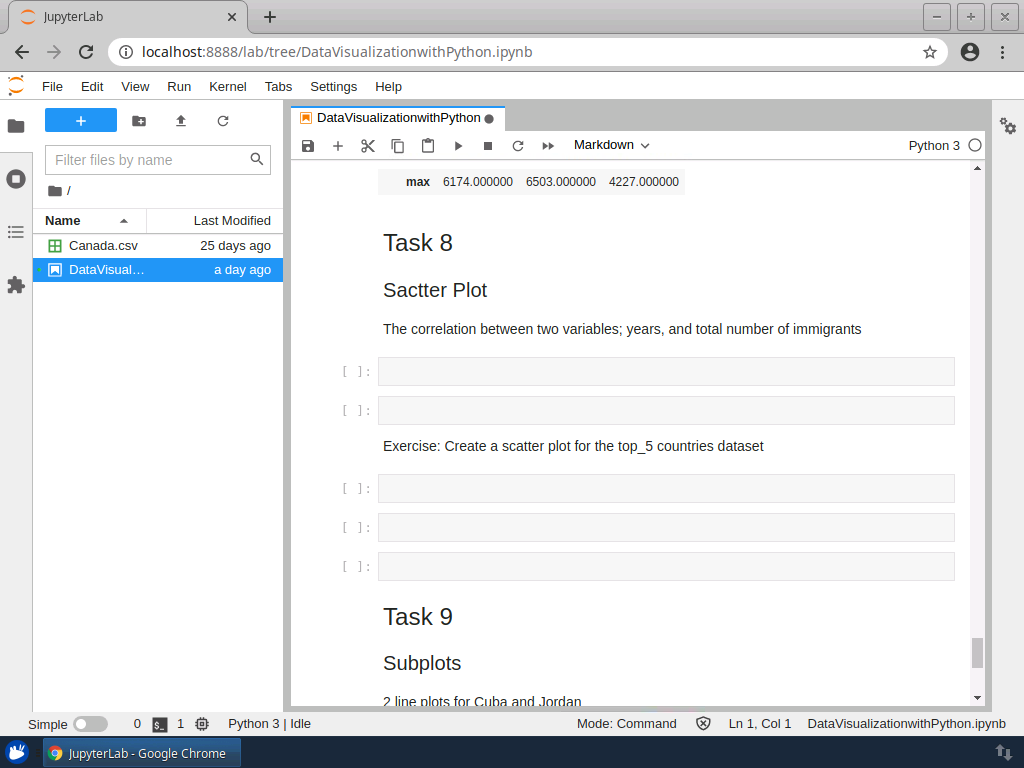Open the Extension Manager puzzle icon
Image resolution: width=1024 pixels, height=768 pixels.
coord(16,285)
